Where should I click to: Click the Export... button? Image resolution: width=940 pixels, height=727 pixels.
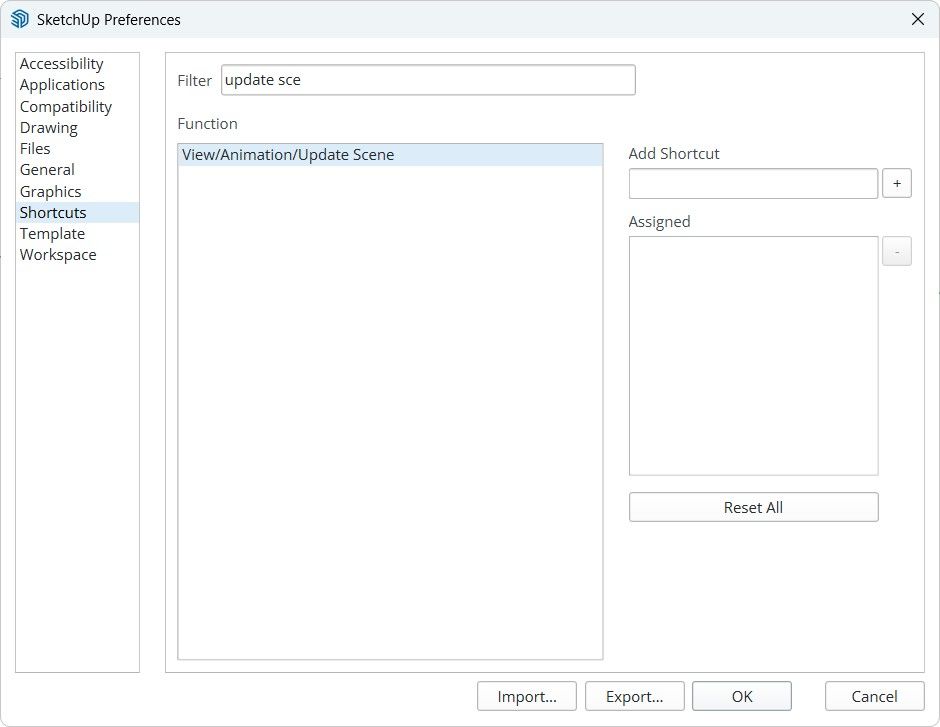tap(634, 696)
